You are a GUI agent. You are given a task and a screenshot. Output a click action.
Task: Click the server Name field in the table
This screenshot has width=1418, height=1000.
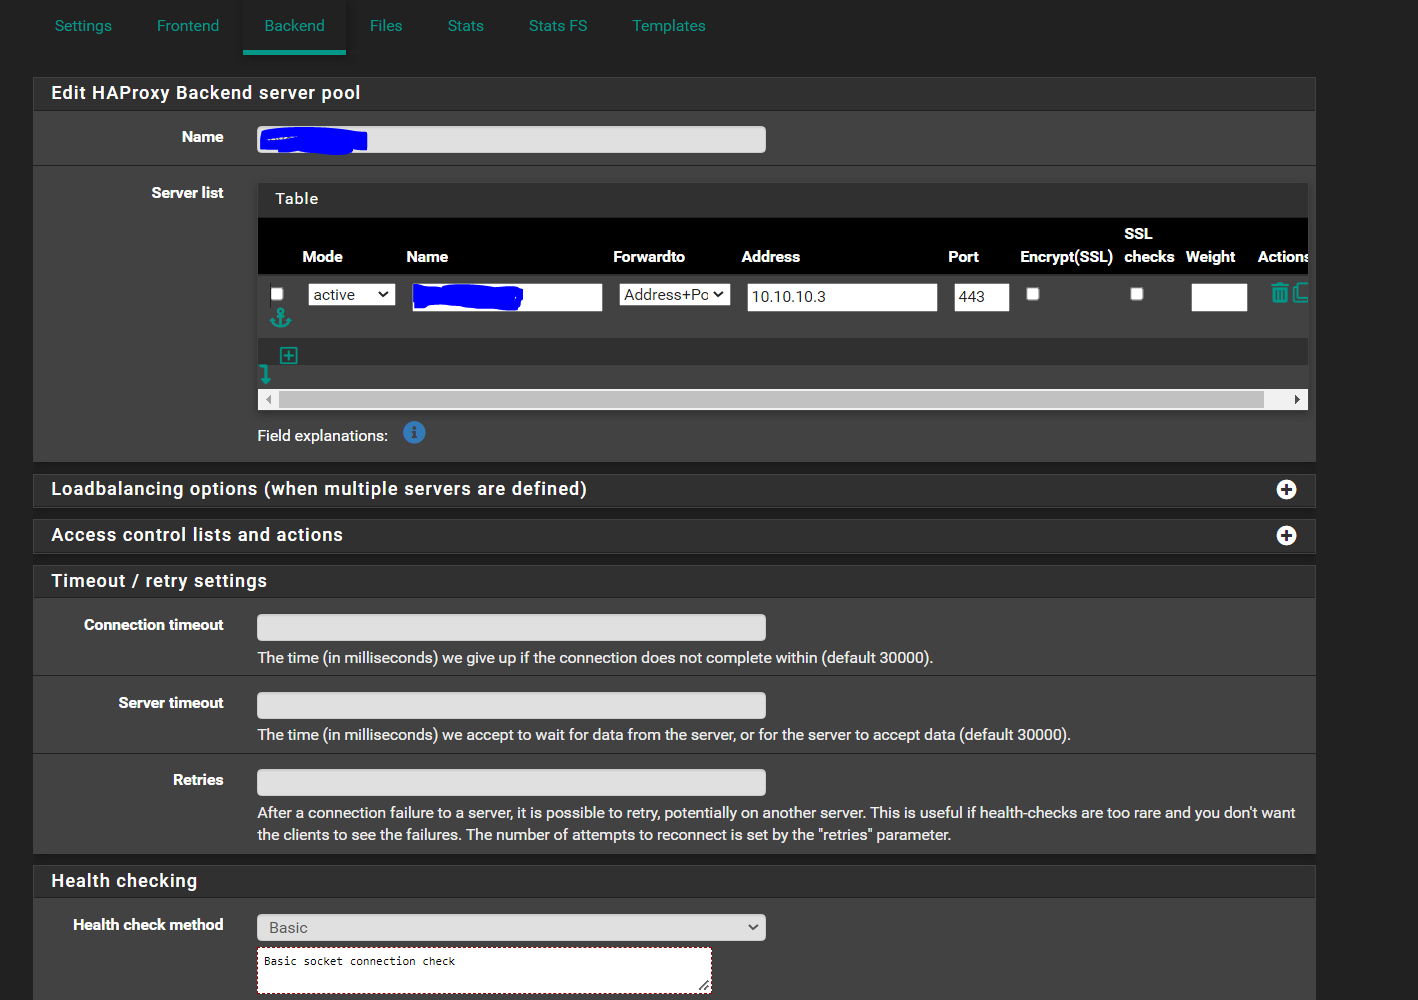click(x=507, y=297)
